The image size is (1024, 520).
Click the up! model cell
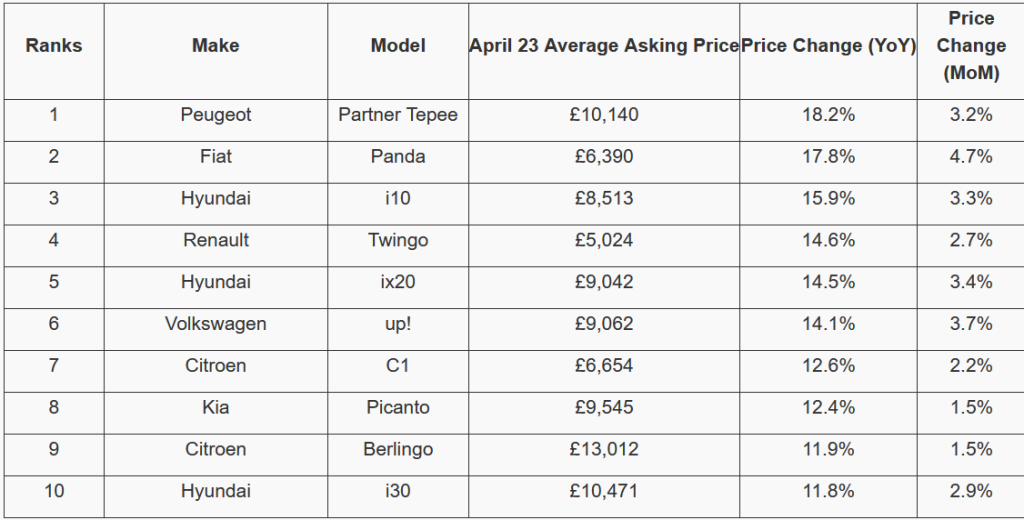pos(398,324)
